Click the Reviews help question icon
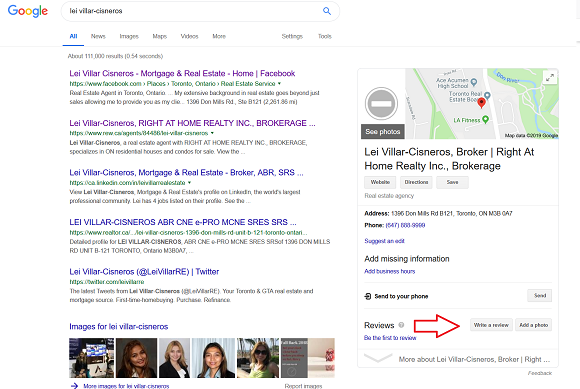Screen dimensions: 580x389 tap(401, 325)
